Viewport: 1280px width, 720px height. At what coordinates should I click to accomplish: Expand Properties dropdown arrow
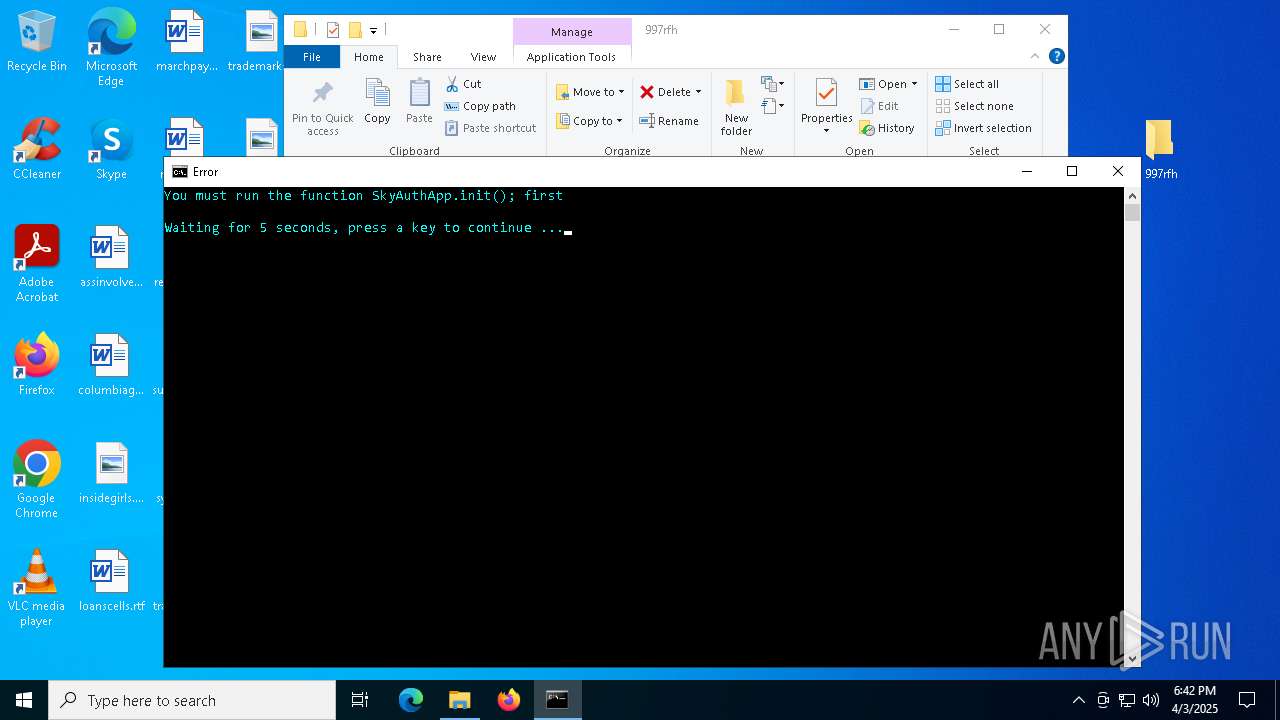click(826, 131)
